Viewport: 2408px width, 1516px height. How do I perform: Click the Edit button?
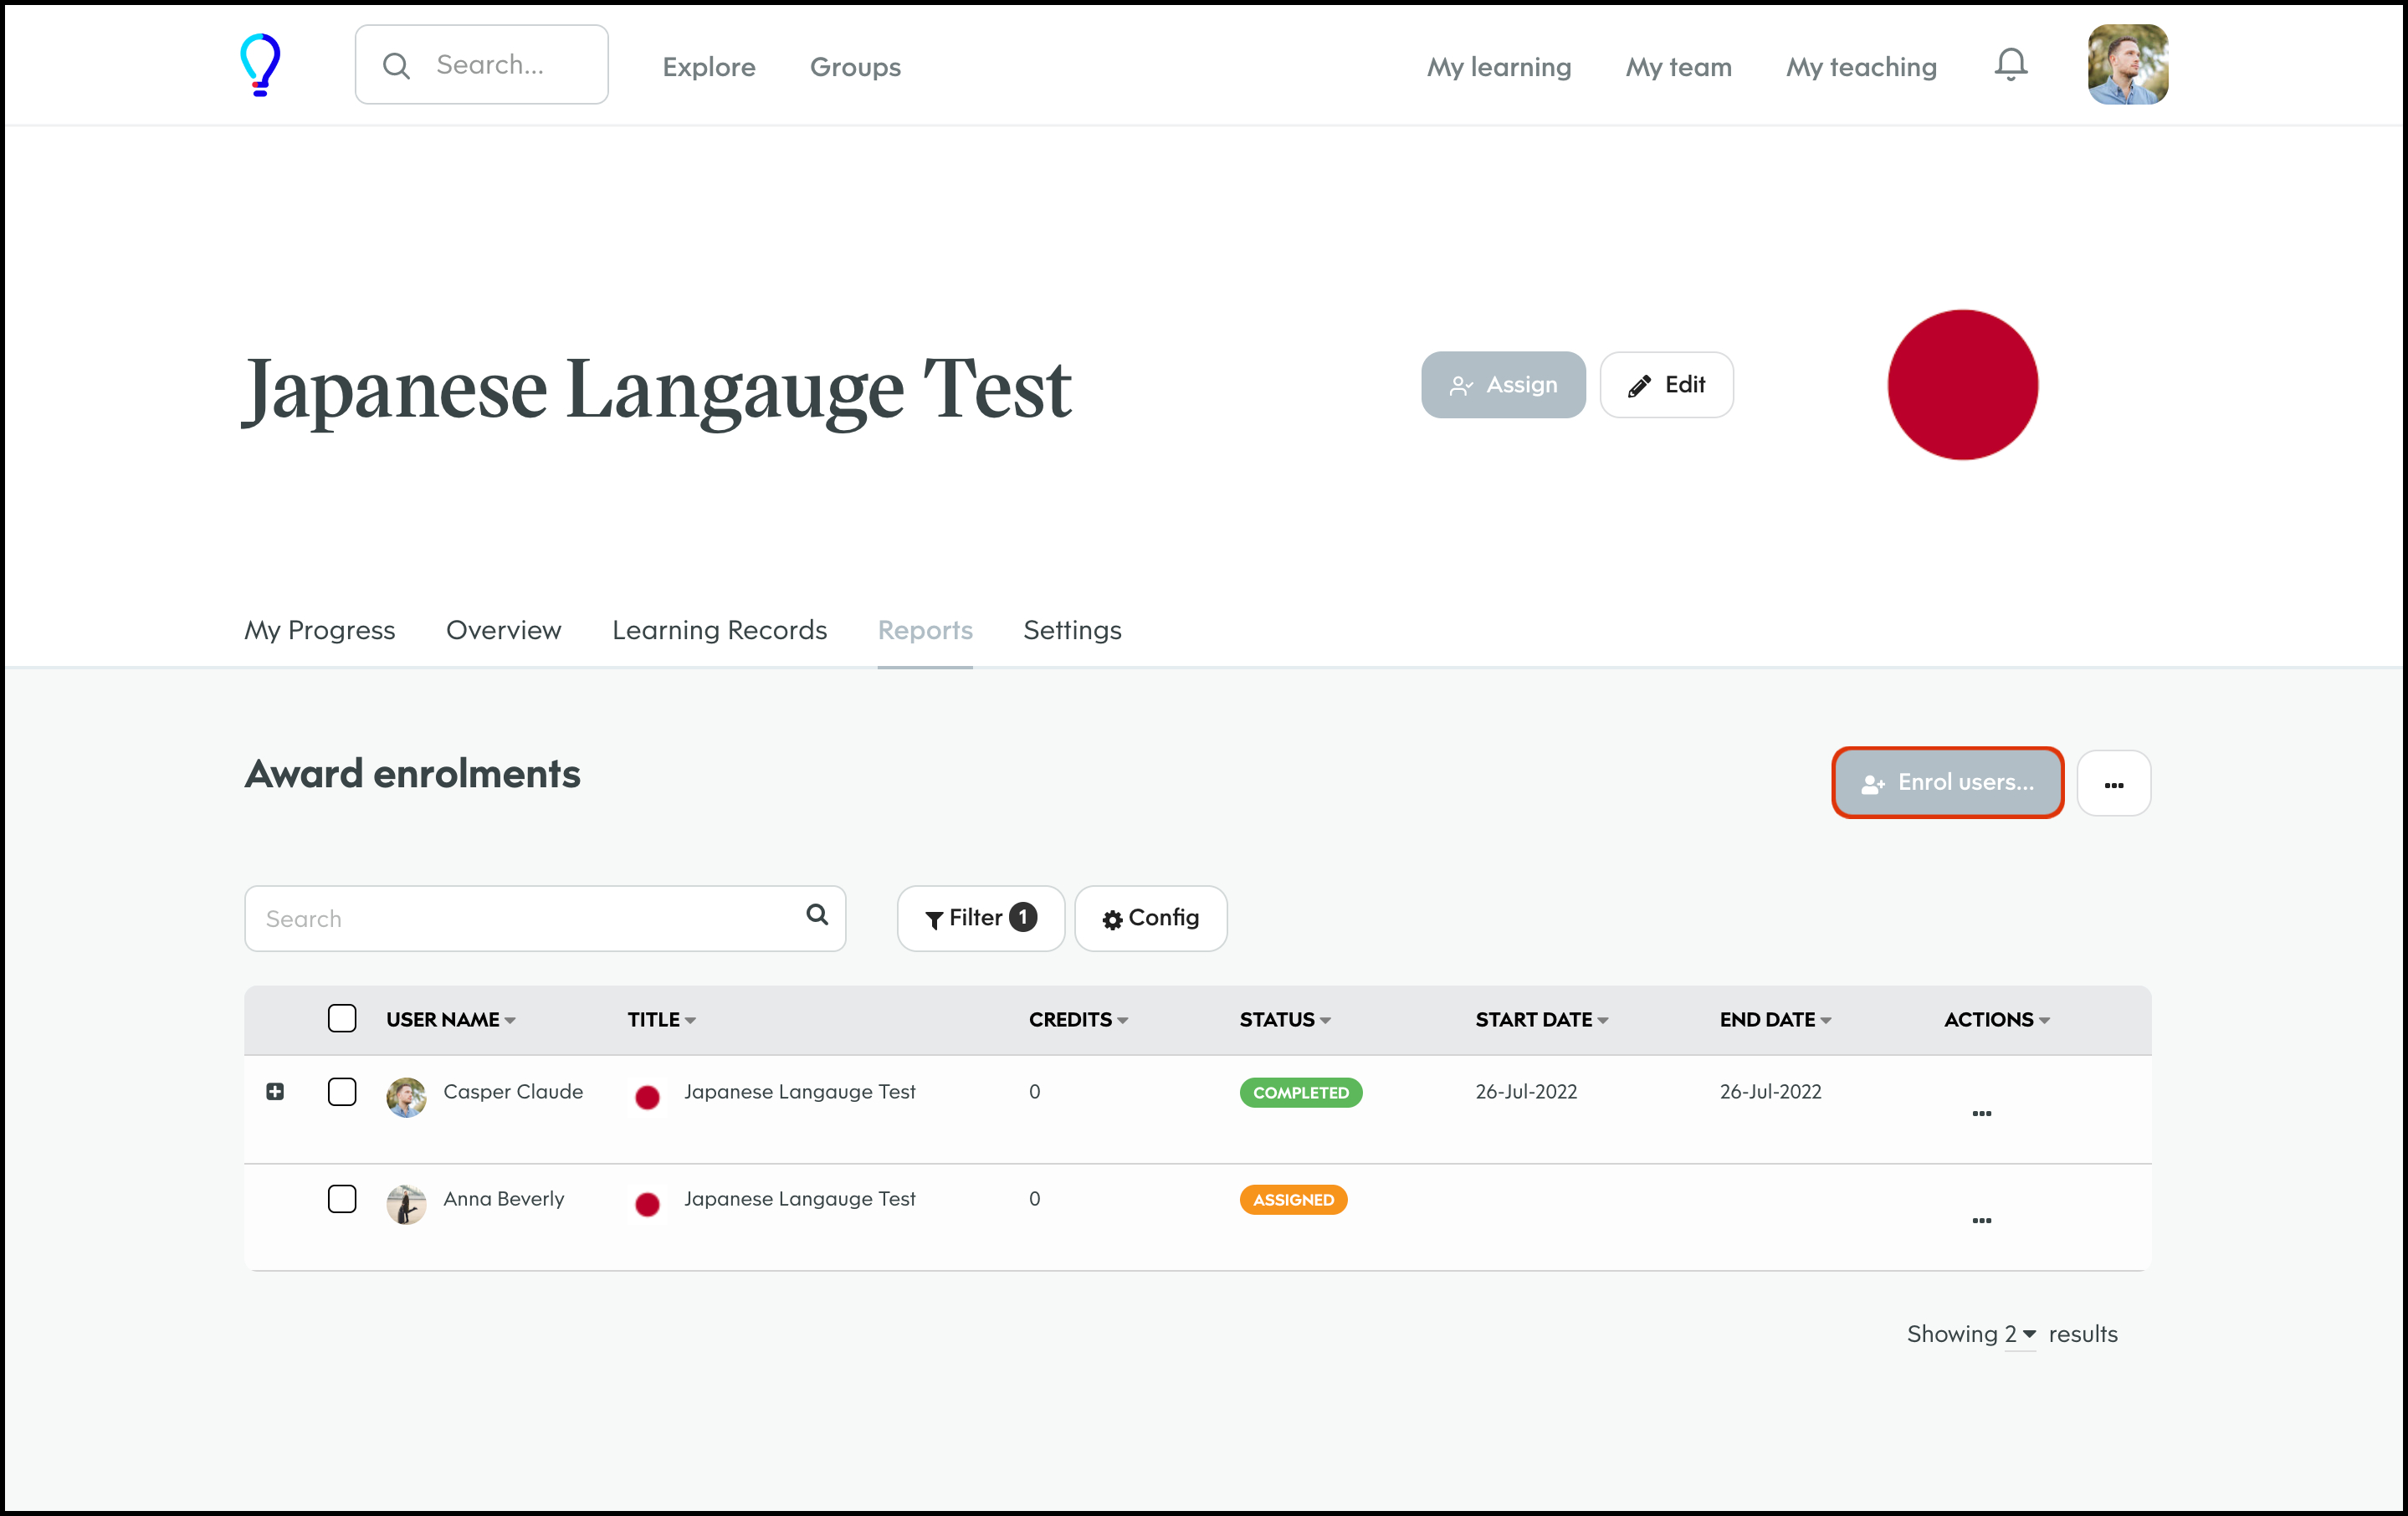[x=1666, y=385]
